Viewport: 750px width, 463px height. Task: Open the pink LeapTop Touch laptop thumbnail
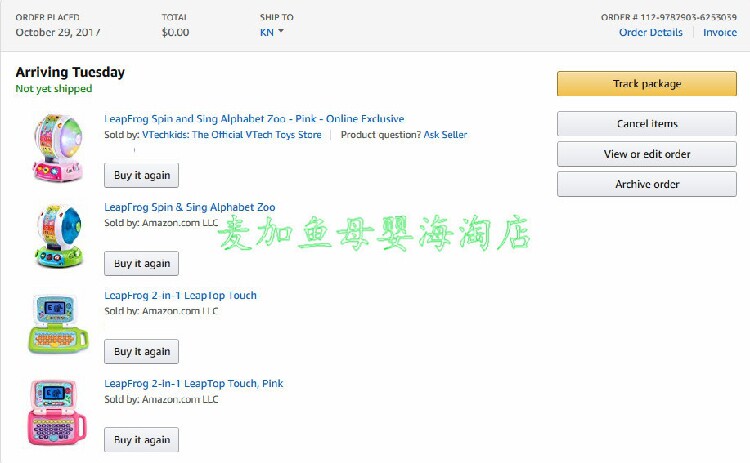coord(57,412)
